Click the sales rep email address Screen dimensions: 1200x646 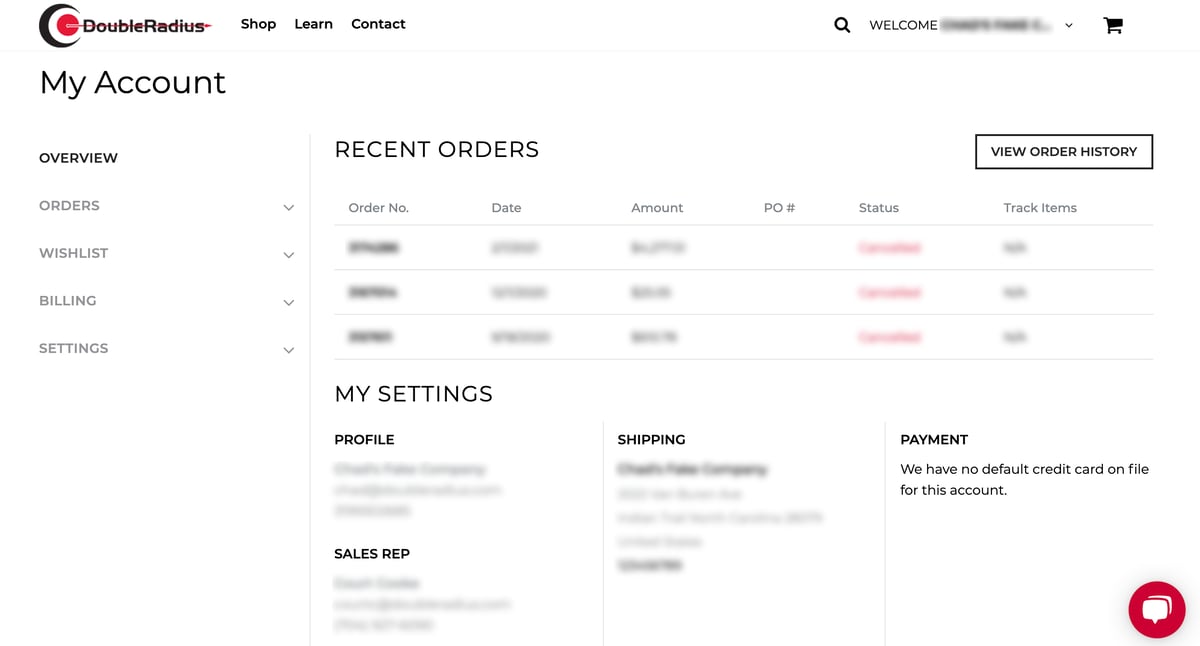pyautogui.click(x=423, y=604)
